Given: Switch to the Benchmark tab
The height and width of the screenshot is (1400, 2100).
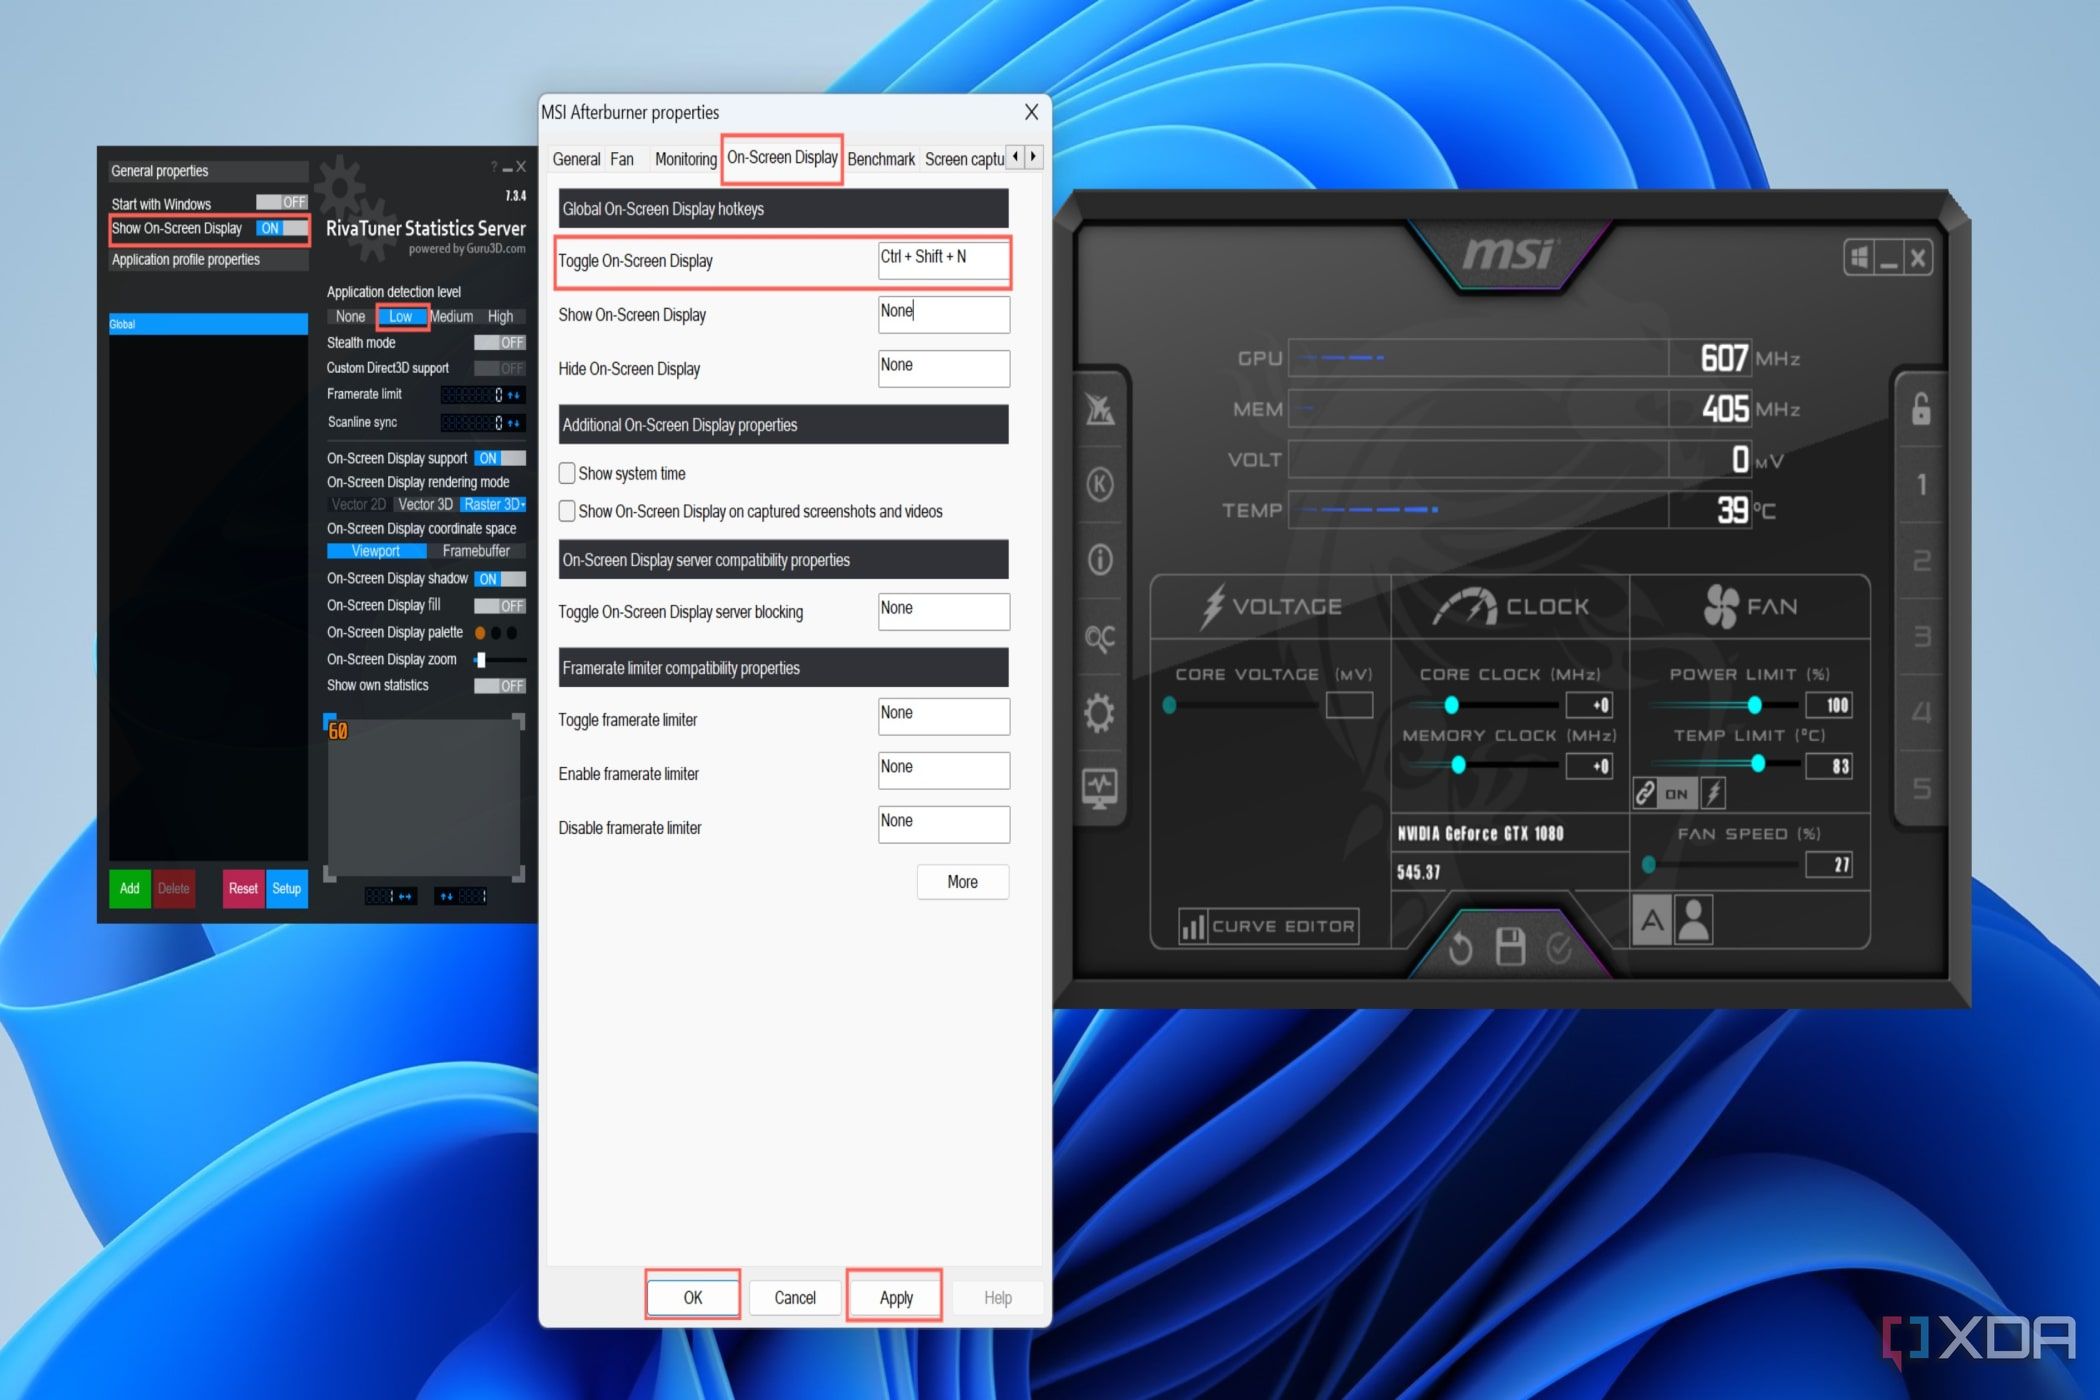Looking at the screenshot, I should 881,159.
